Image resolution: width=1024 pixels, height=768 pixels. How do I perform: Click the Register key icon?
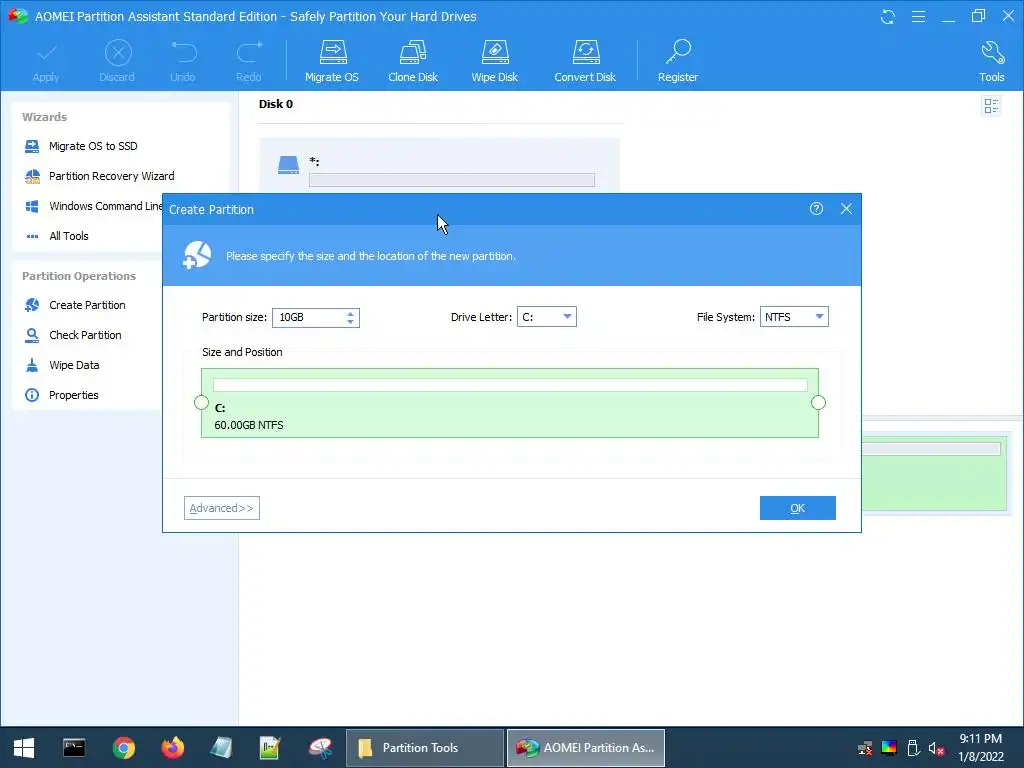pyautogui.click(x=679, y=53)
